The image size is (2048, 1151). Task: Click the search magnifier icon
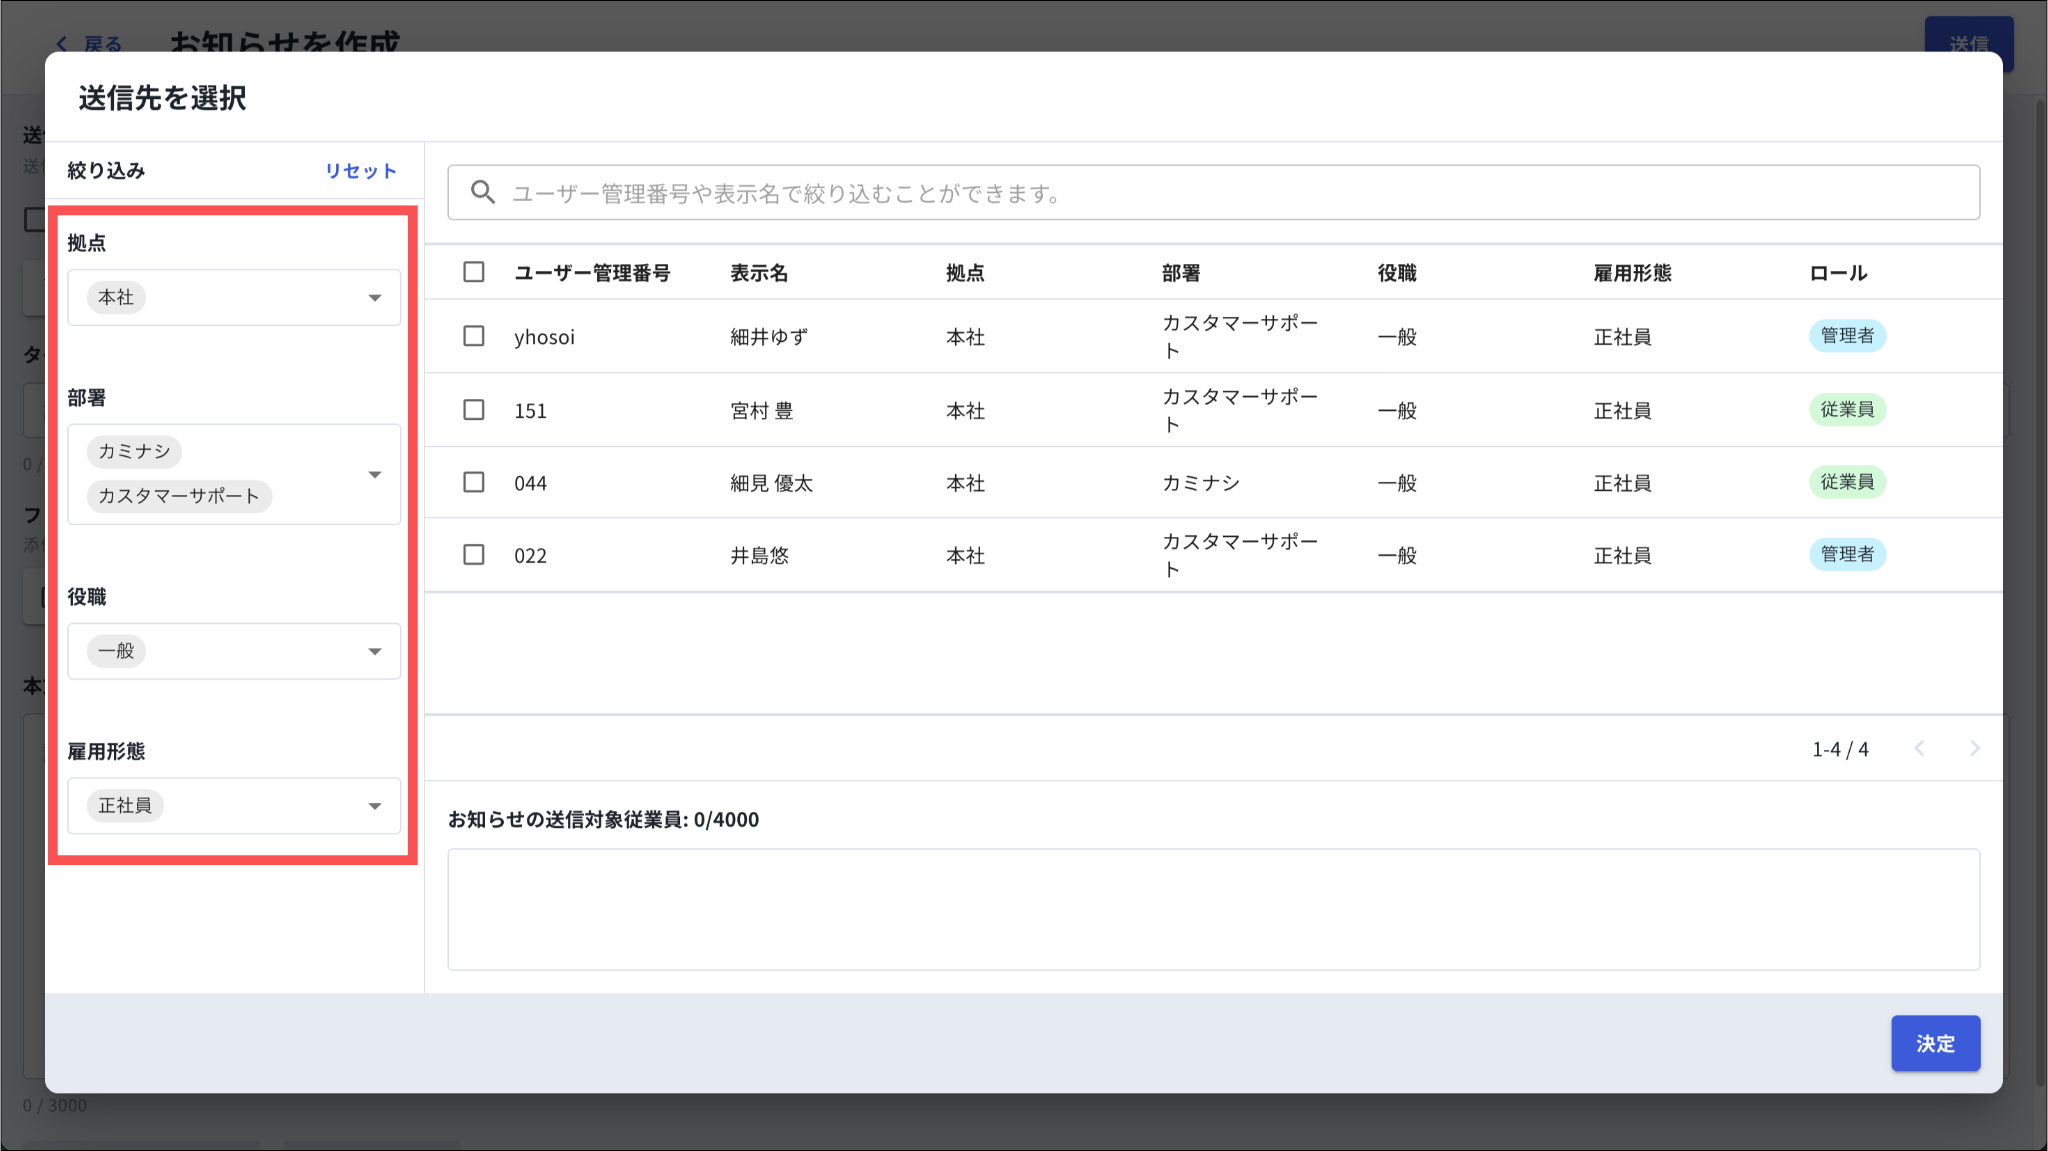coord(483,192)
